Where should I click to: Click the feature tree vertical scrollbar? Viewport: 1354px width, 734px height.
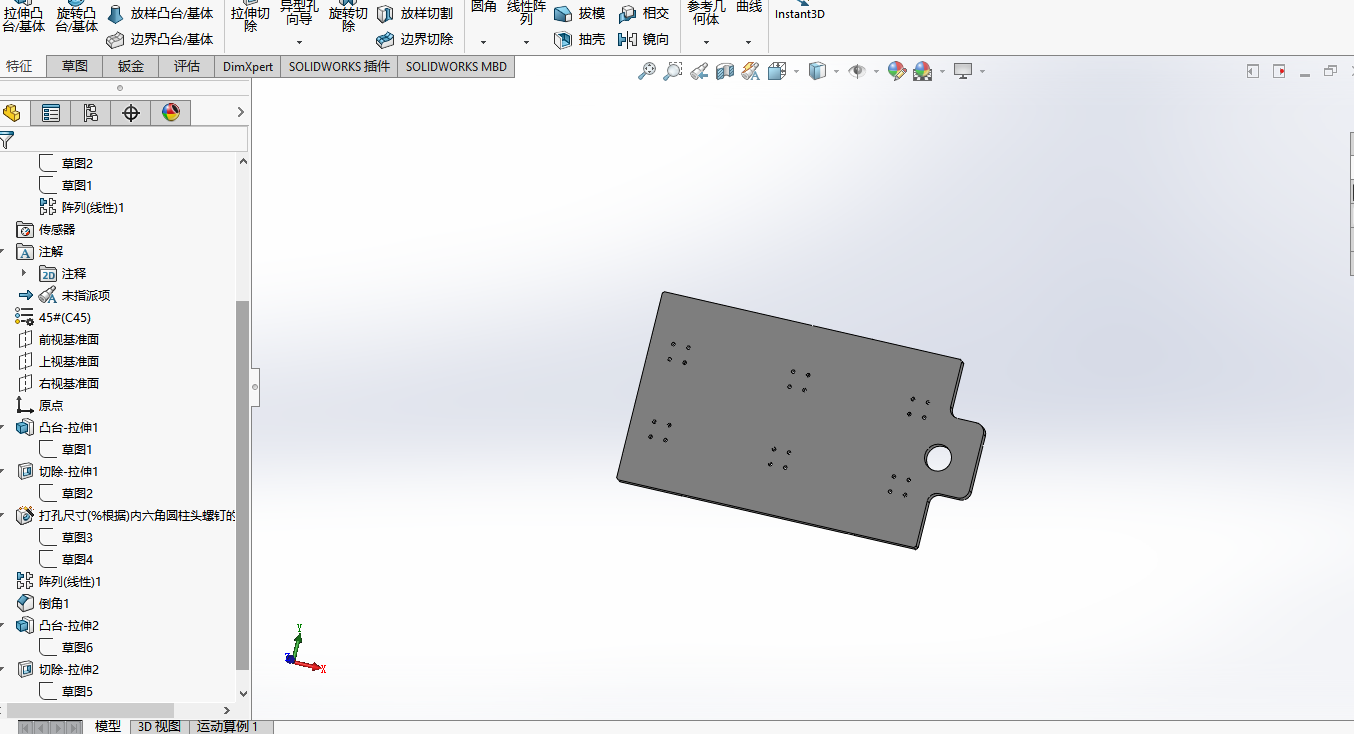point(242,485)
